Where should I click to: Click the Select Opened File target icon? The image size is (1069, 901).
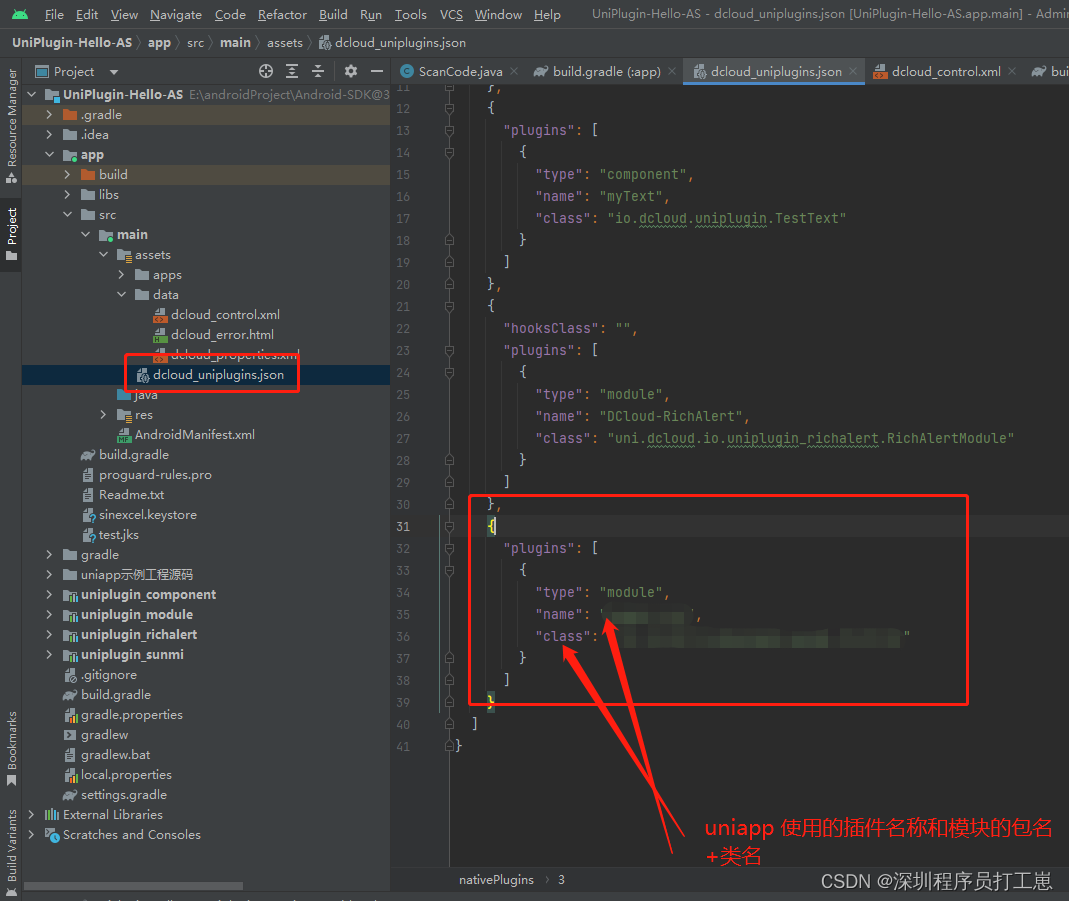tap(266, 72)
